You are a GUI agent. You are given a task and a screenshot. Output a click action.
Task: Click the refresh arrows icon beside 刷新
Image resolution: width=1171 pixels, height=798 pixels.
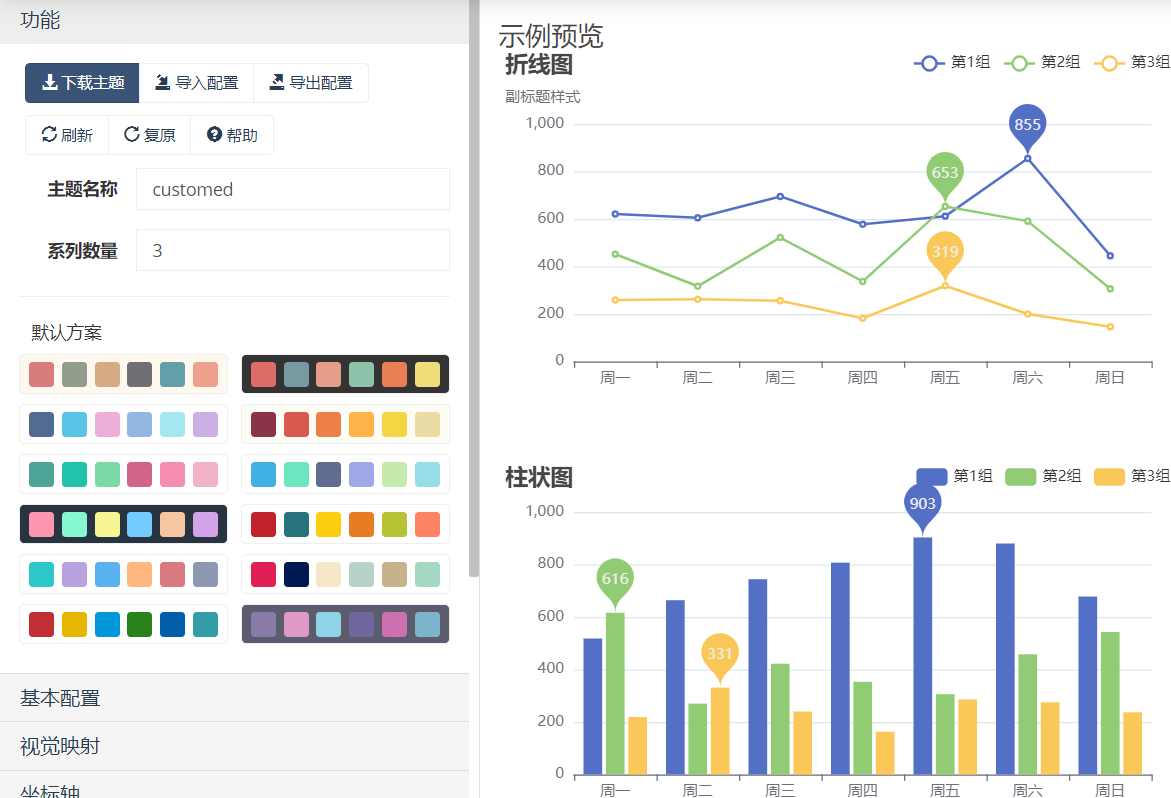click(48, 134)
